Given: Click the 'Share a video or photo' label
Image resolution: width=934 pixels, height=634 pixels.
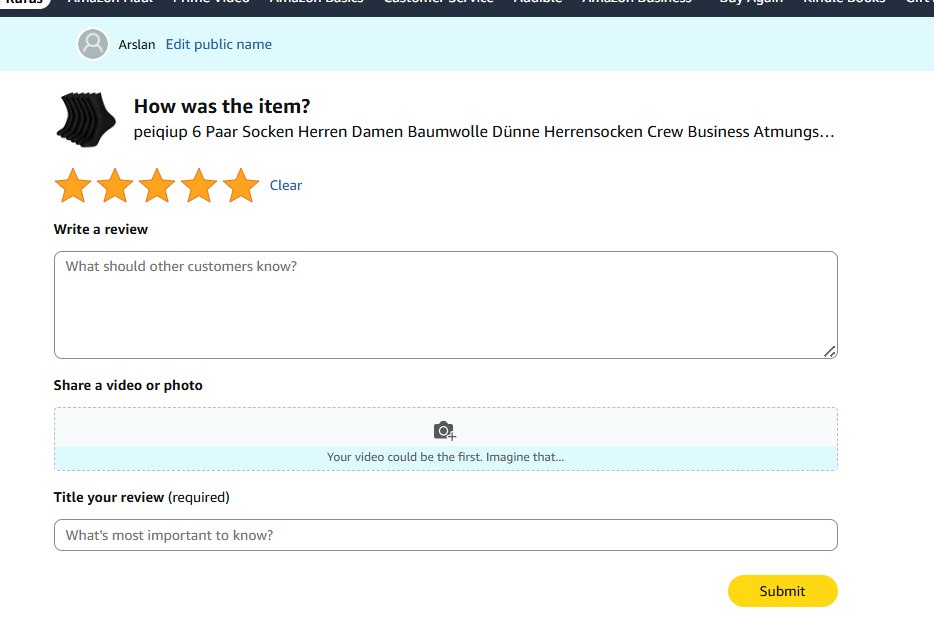Looking at the screenshot, I should 128,385.
